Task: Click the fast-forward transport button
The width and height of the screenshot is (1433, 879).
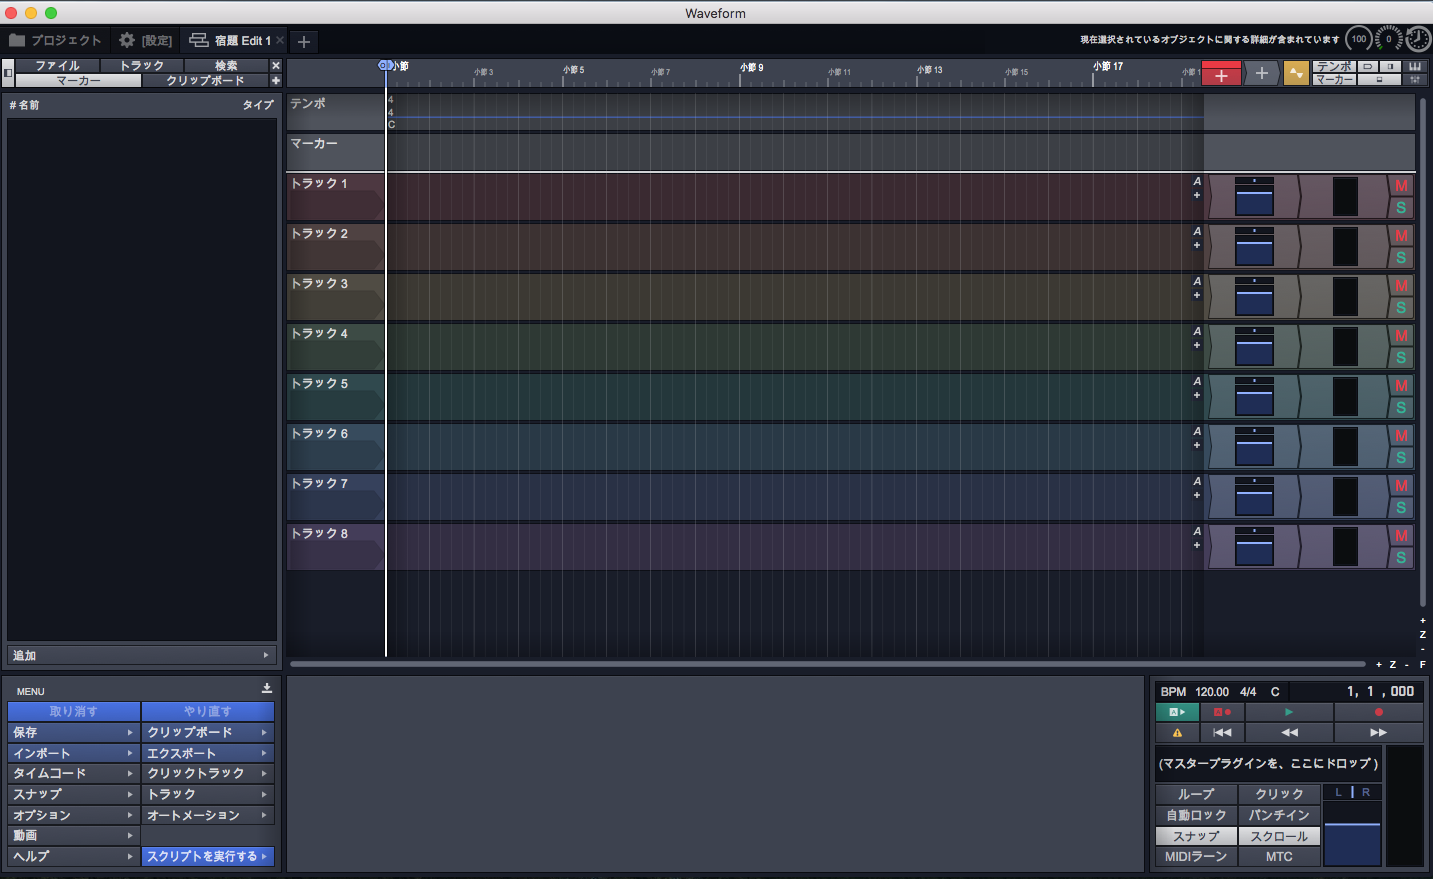Action: coord(1379,732)
